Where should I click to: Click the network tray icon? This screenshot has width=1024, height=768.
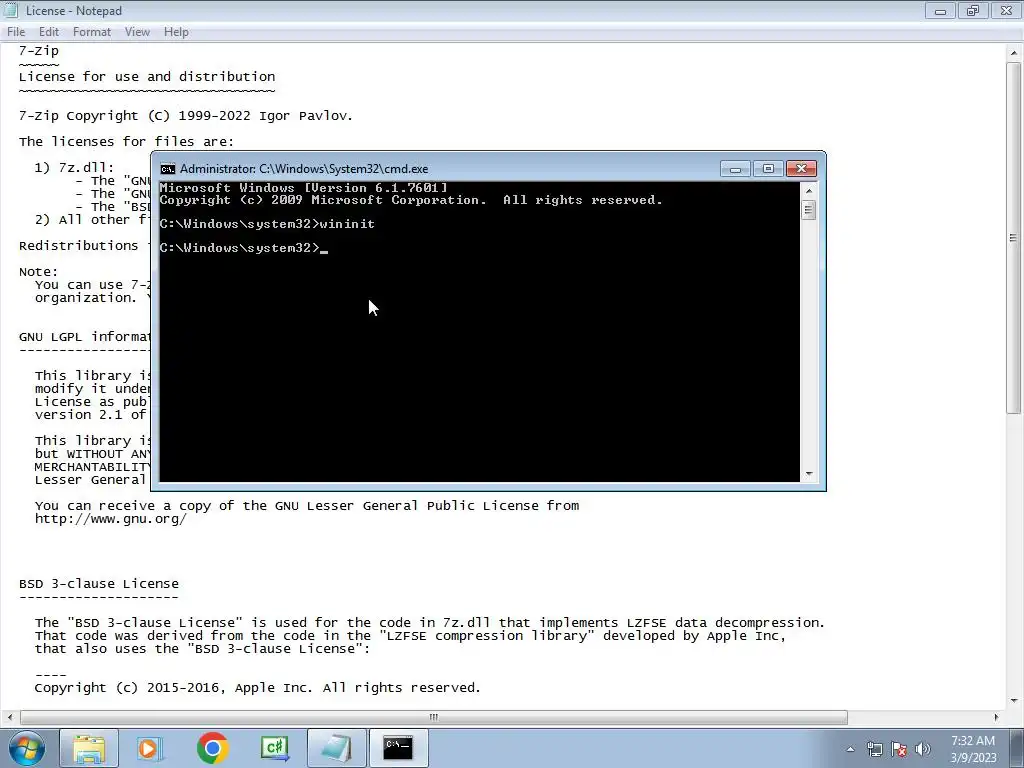(874, 749)
